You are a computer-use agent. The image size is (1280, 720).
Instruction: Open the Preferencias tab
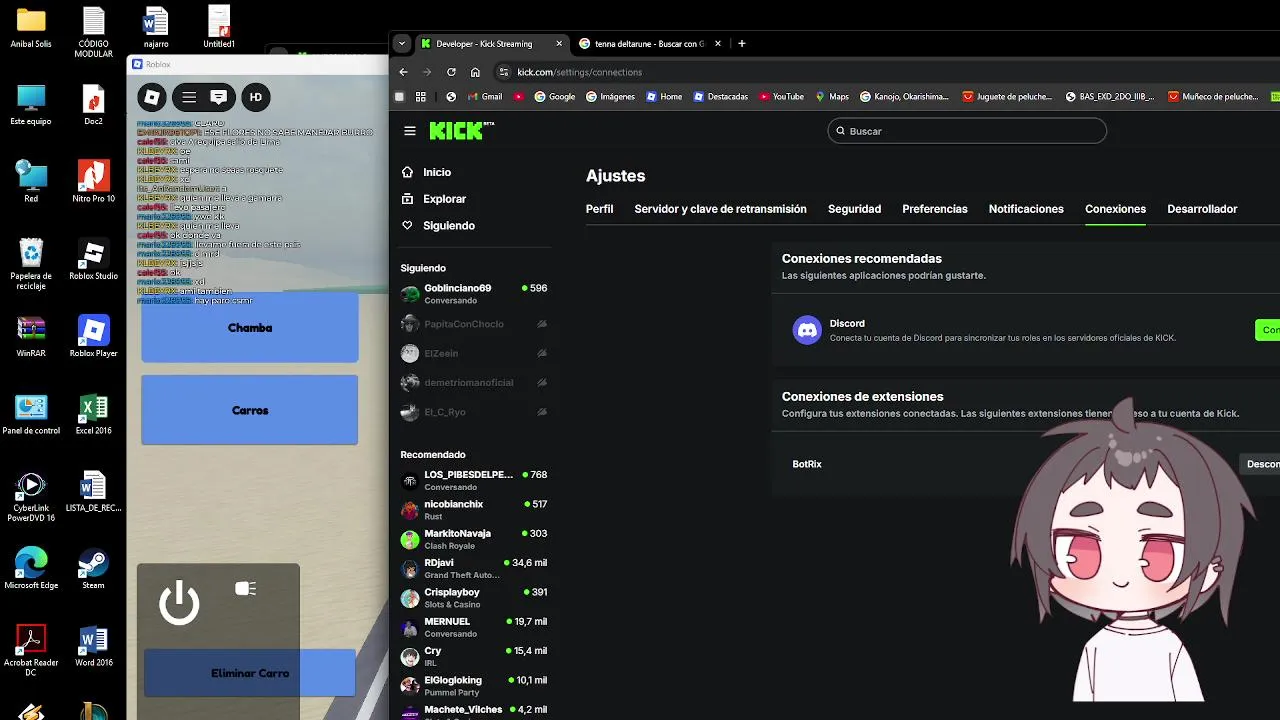935,209
